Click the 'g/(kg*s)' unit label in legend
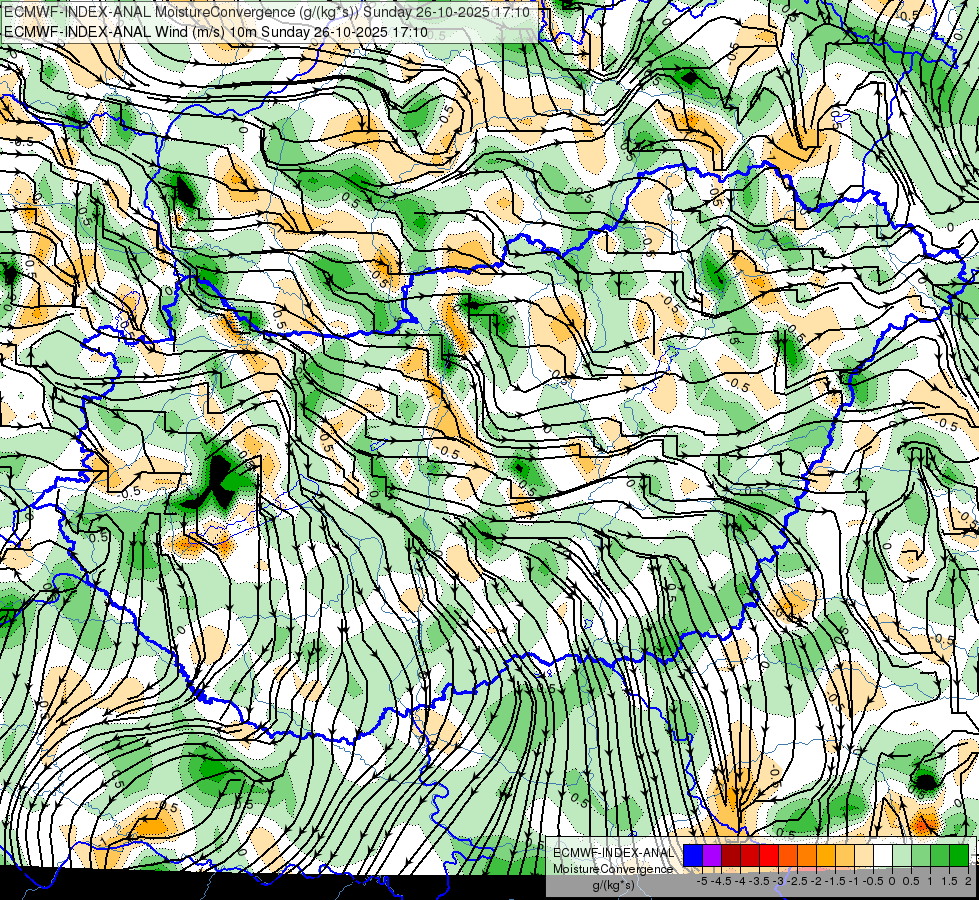 [613, 886]
